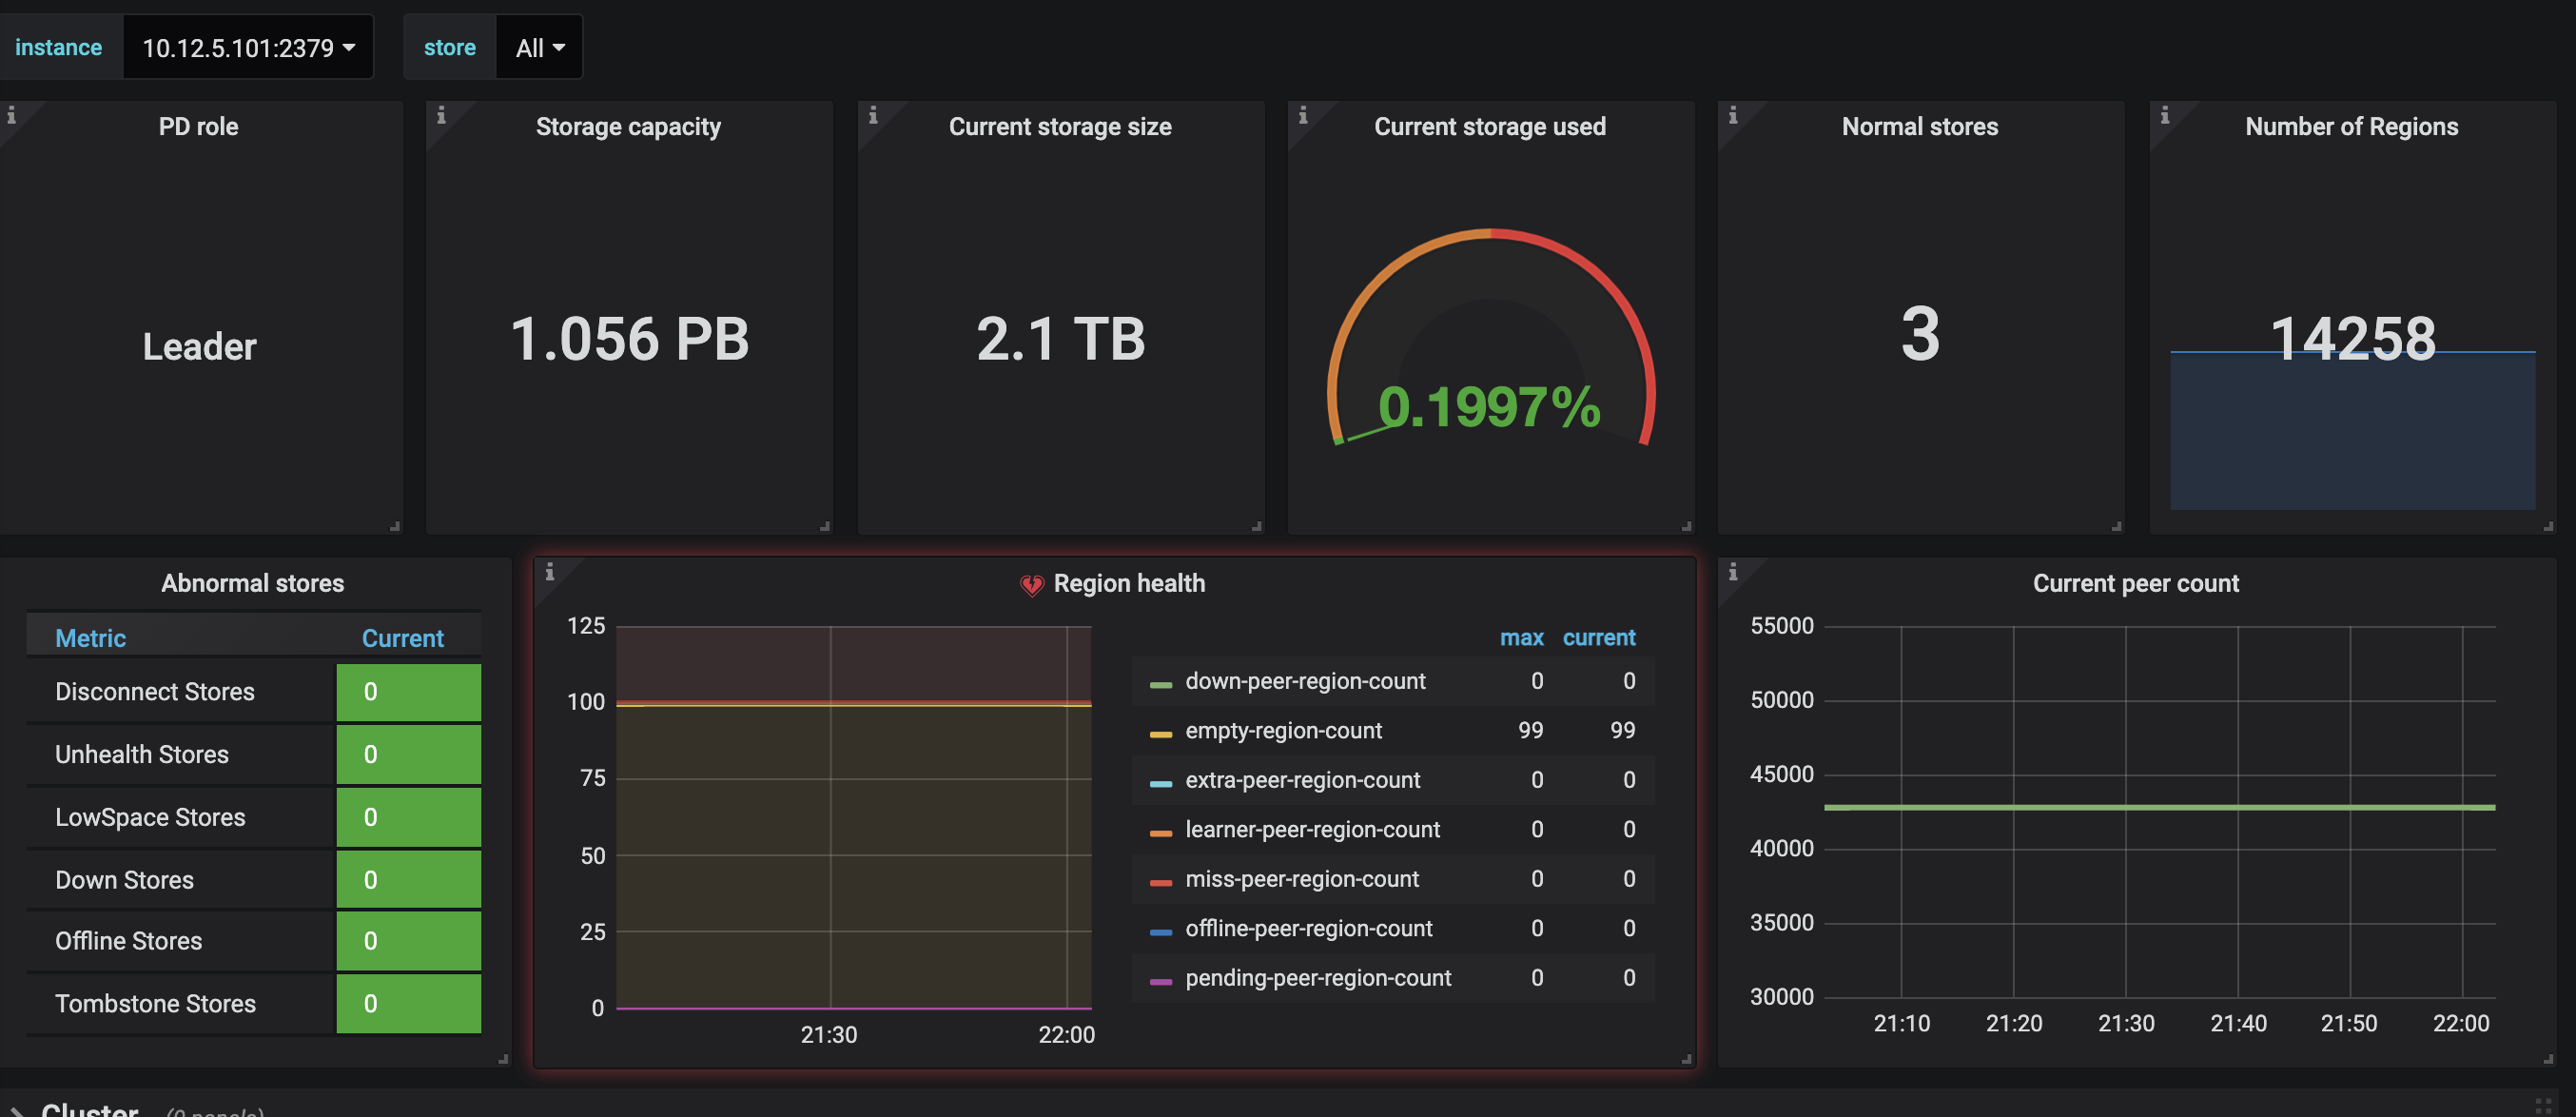Image resolution: width=2576 pixels, height=1117 pixels.
Task: Sort legend by current column header
Action: [1598, 638]
